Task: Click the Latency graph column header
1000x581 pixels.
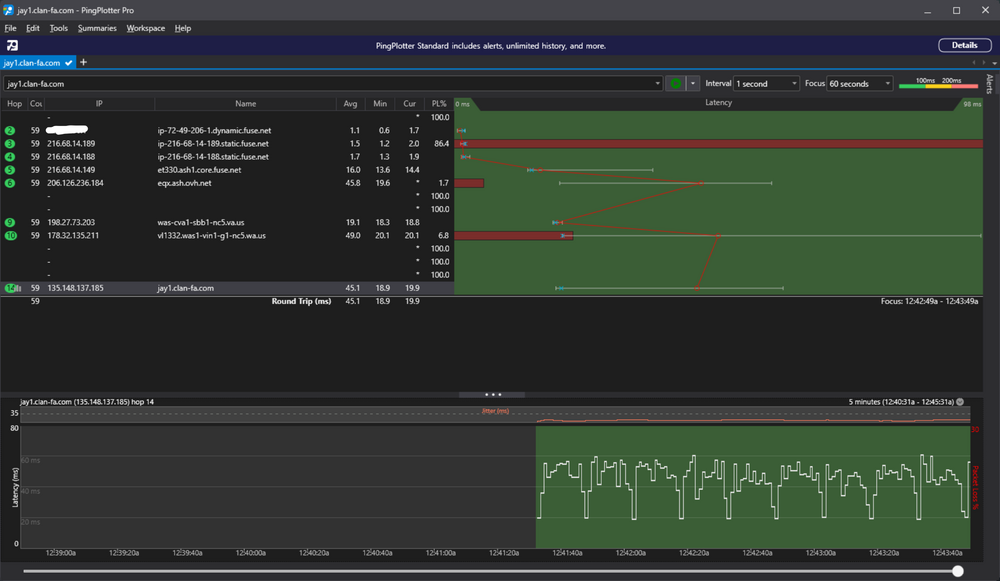Action: pos(718,103)
